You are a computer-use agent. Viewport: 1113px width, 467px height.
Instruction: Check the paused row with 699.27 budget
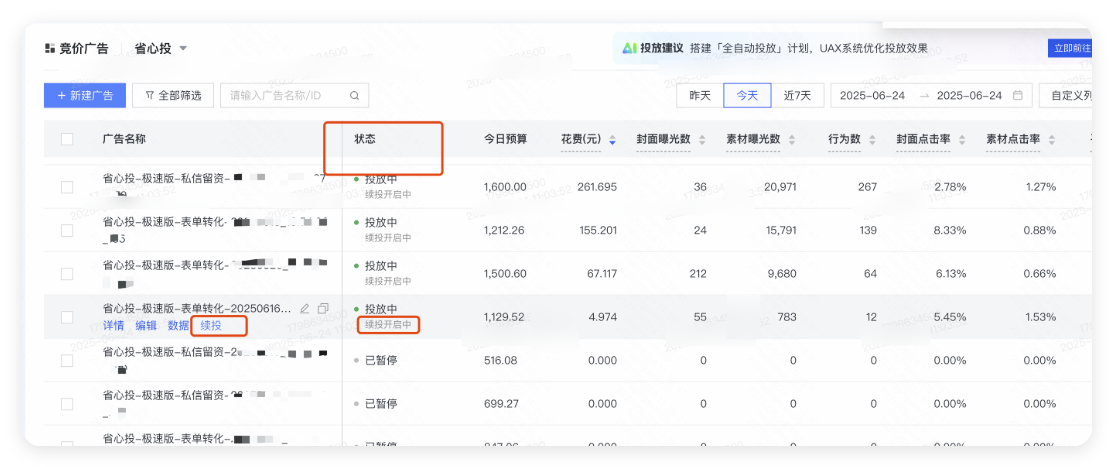coord(67,404)
